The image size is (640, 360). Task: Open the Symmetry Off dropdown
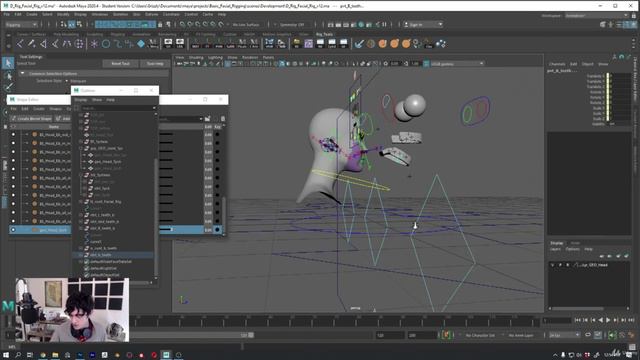click(292, 24)
